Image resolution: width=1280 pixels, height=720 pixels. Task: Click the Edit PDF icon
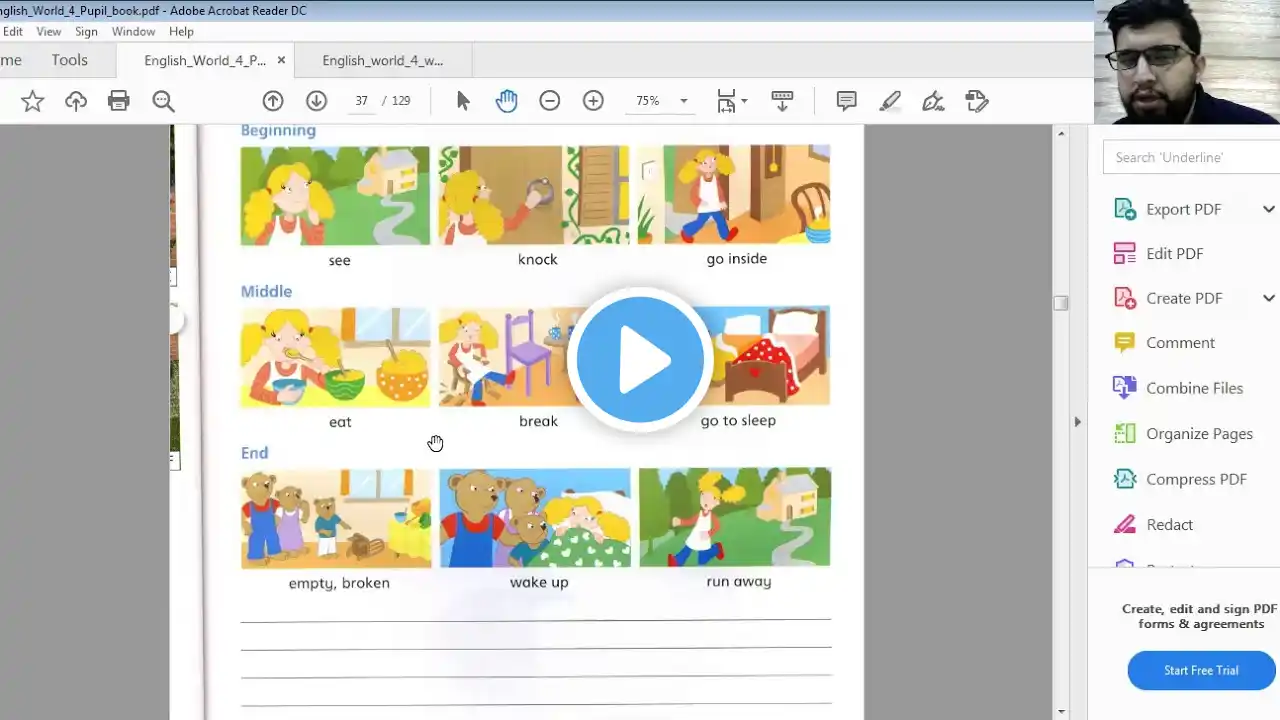(1125, 254)
